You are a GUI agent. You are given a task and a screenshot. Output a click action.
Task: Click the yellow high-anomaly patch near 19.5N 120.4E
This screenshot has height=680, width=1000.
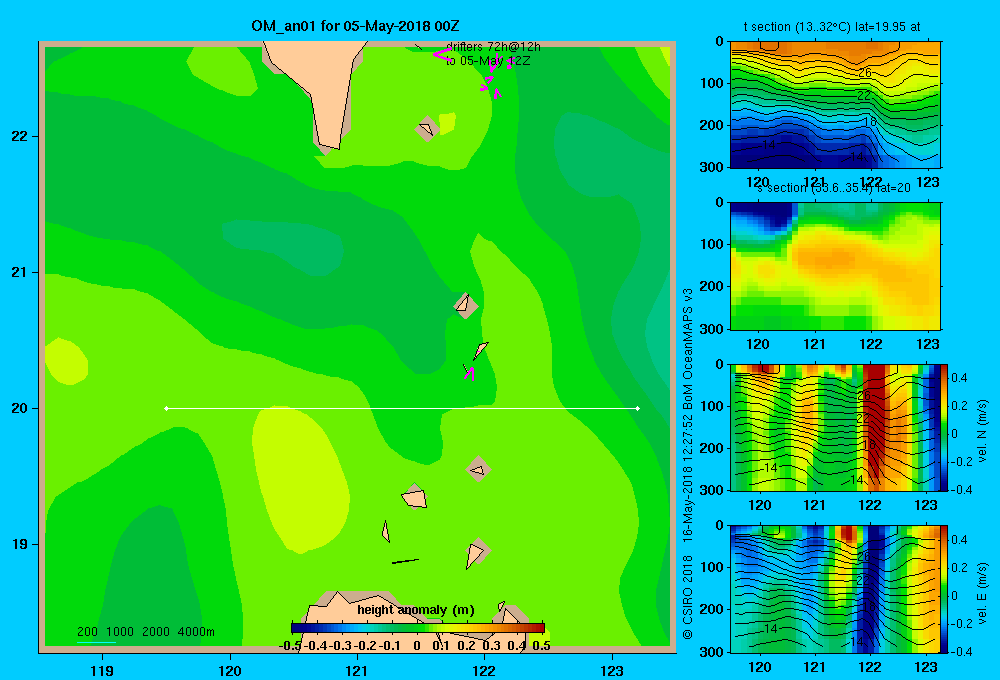tap(300, 478)
